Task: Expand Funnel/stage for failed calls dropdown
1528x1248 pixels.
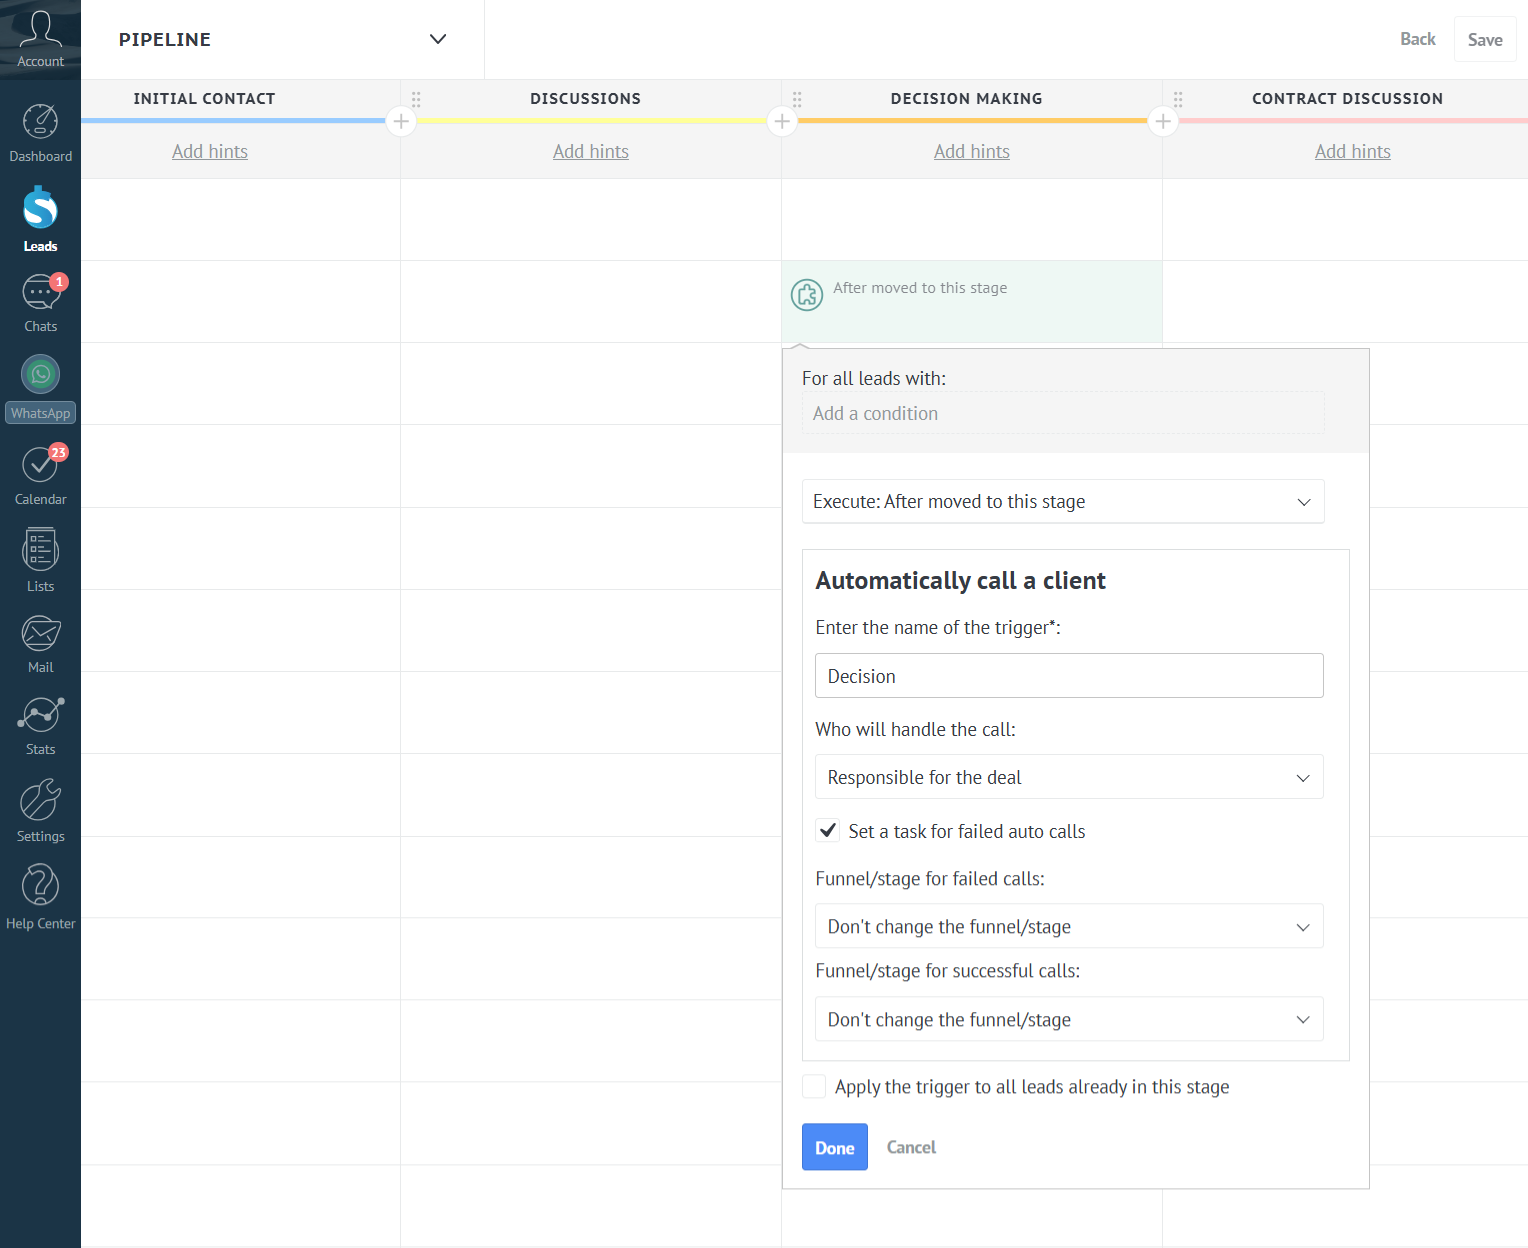Action: pos(1068,926)
